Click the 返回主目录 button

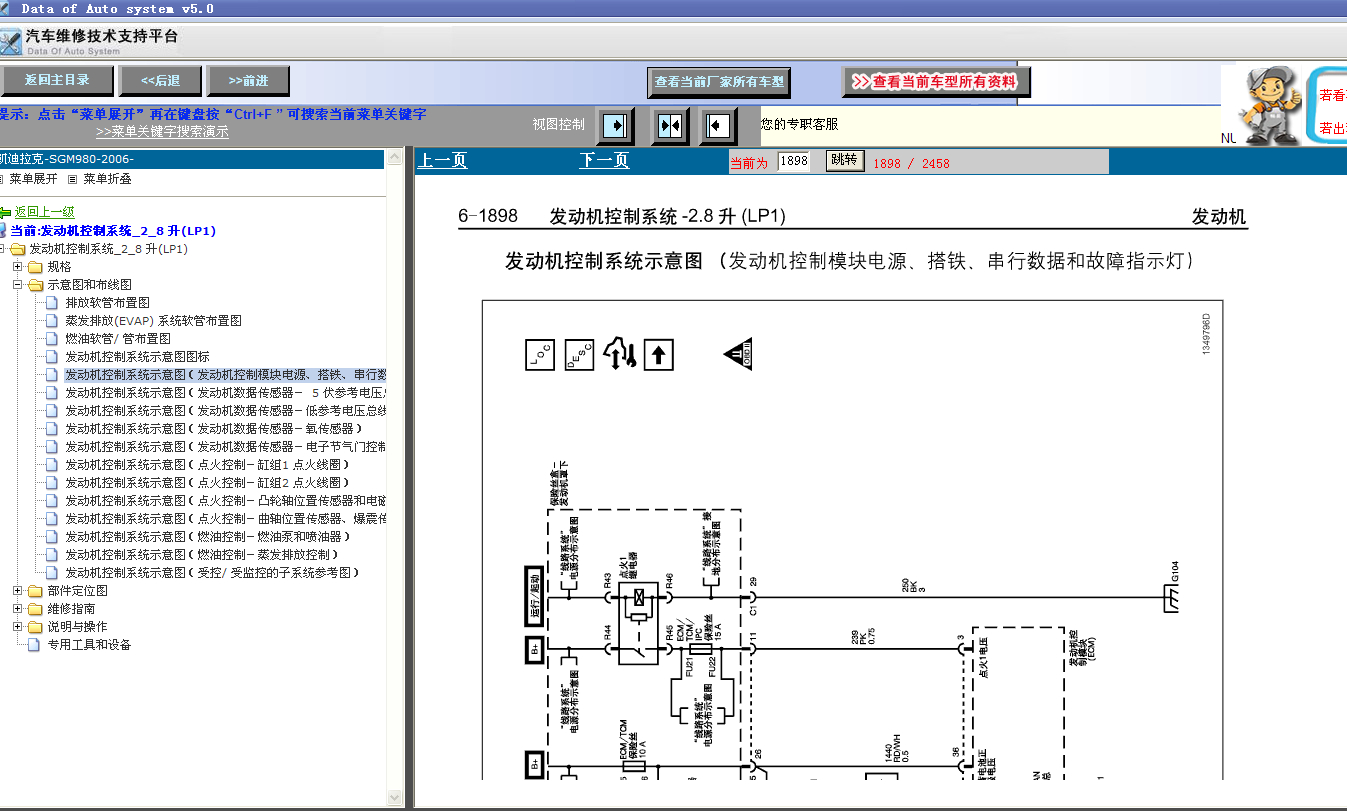point(57,81)
